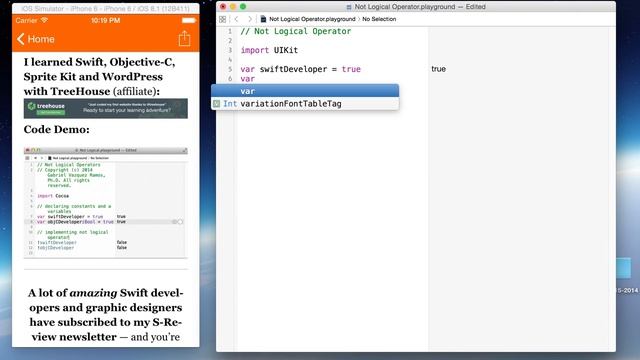640x360 pixels.
Task: Tap the share icon in orange bar
Action: 184,38
